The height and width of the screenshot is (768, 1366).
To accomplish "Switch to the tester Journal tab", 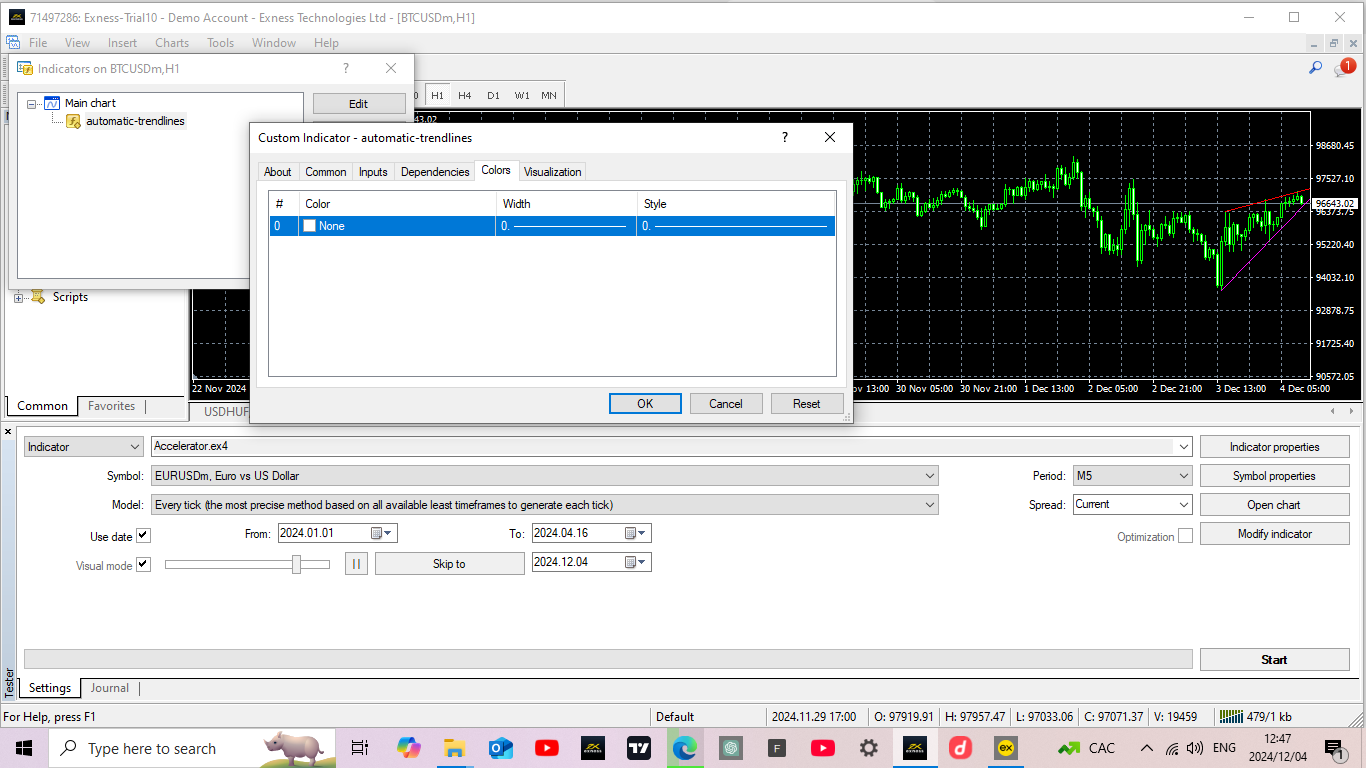I will coord(110,688).
